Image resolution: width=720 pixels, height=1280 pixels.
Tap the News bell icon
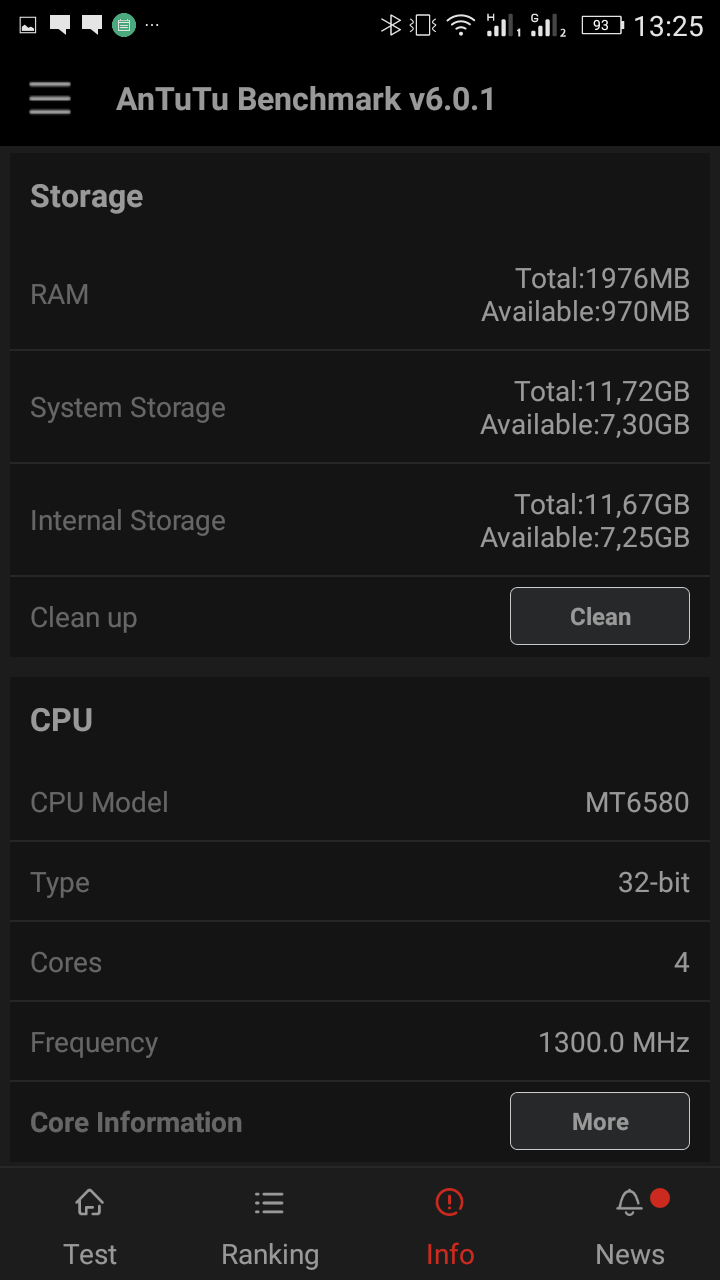pos(629,1202)
